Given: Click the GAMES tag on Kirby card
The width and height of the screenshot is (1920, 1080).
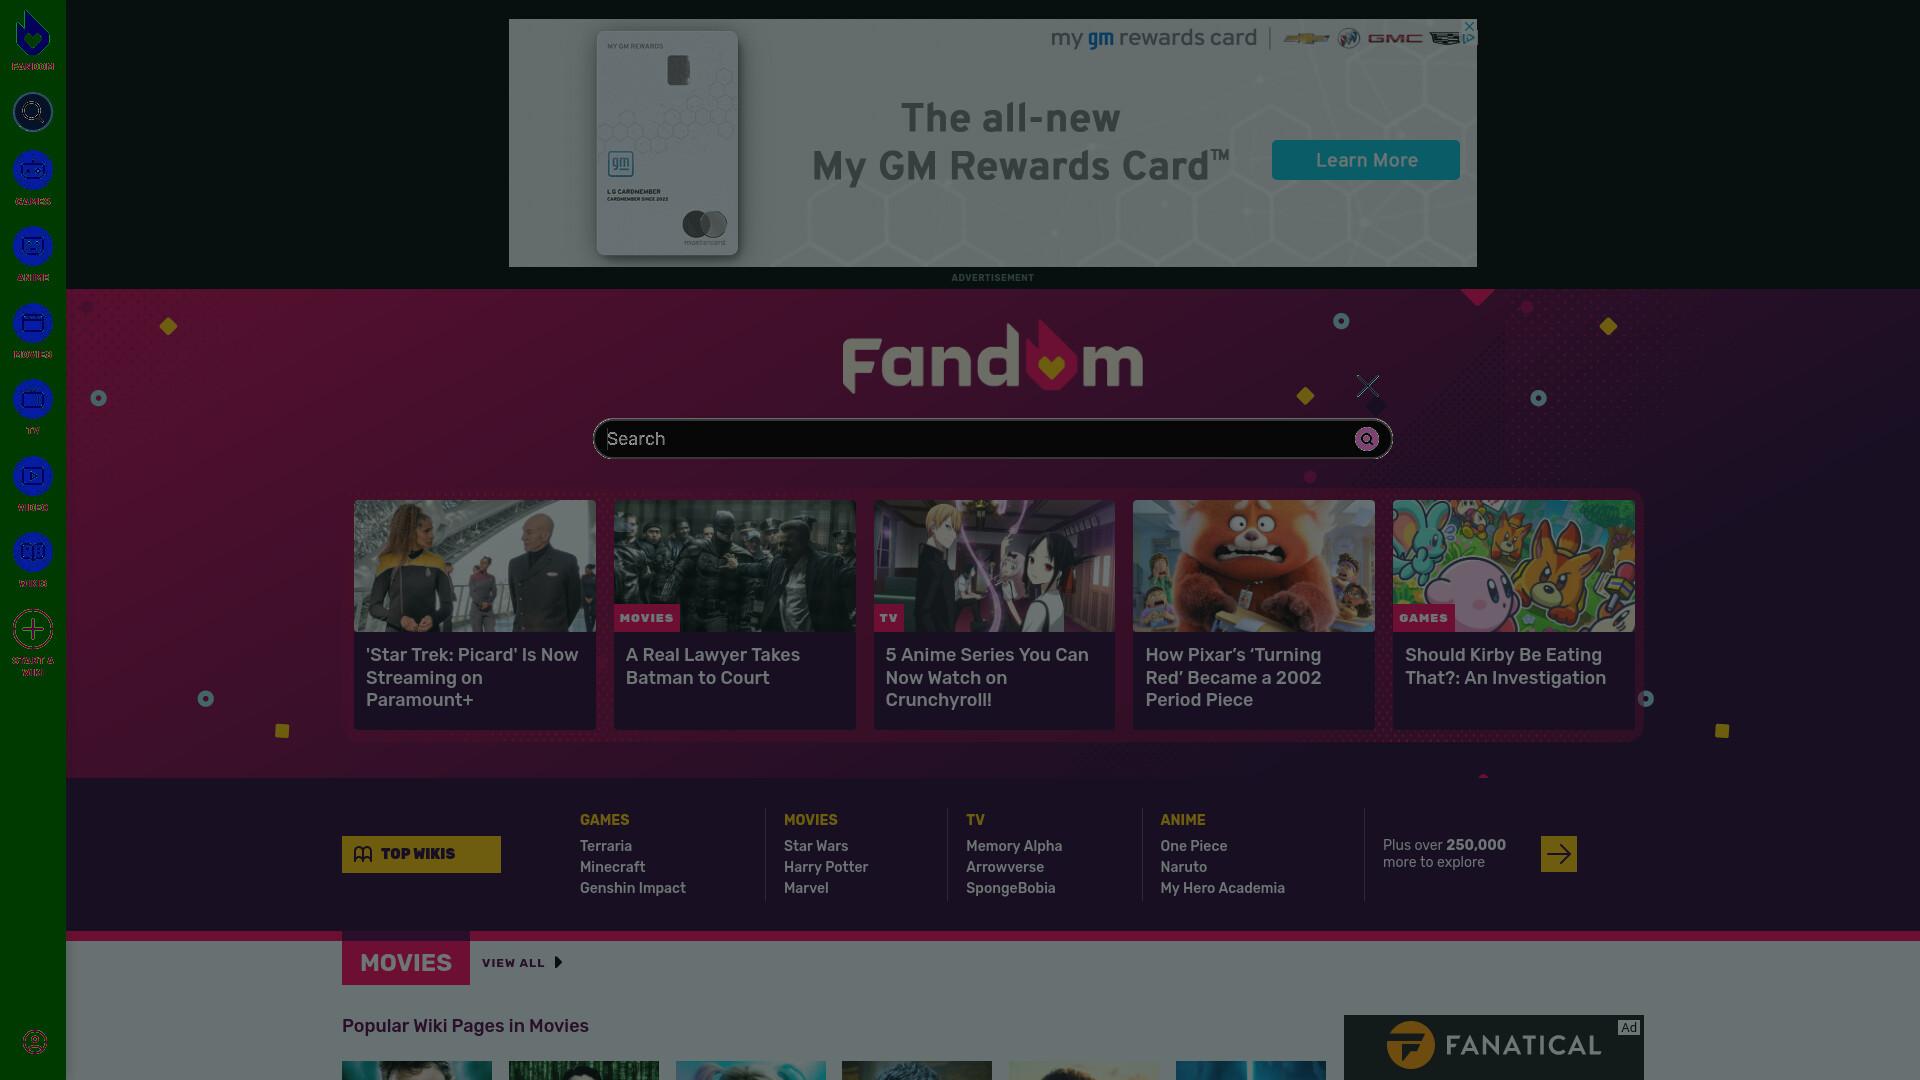Looking at the screenshot, I should (1423, 618).
